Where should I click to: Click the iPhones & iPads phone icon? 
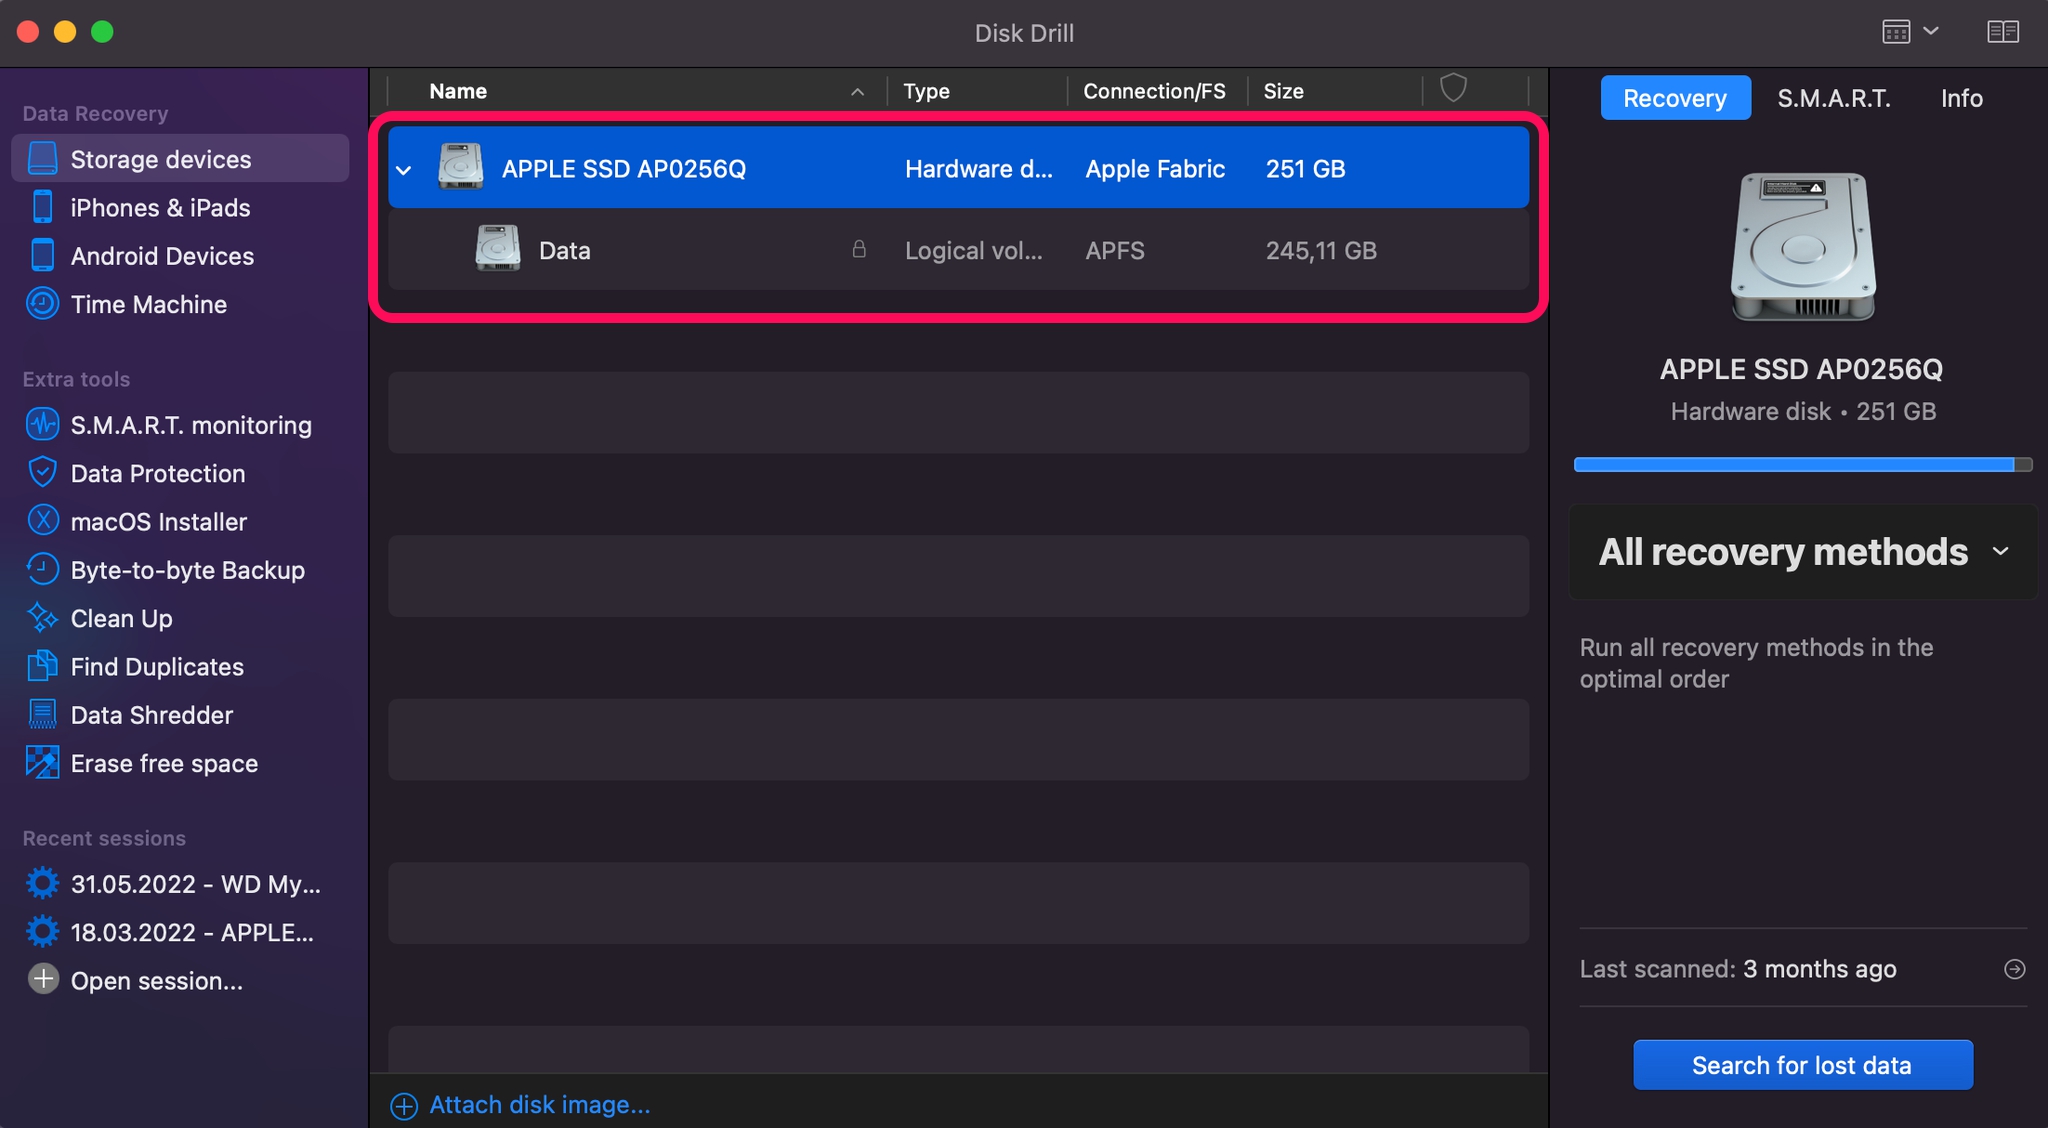coord(42,207)
